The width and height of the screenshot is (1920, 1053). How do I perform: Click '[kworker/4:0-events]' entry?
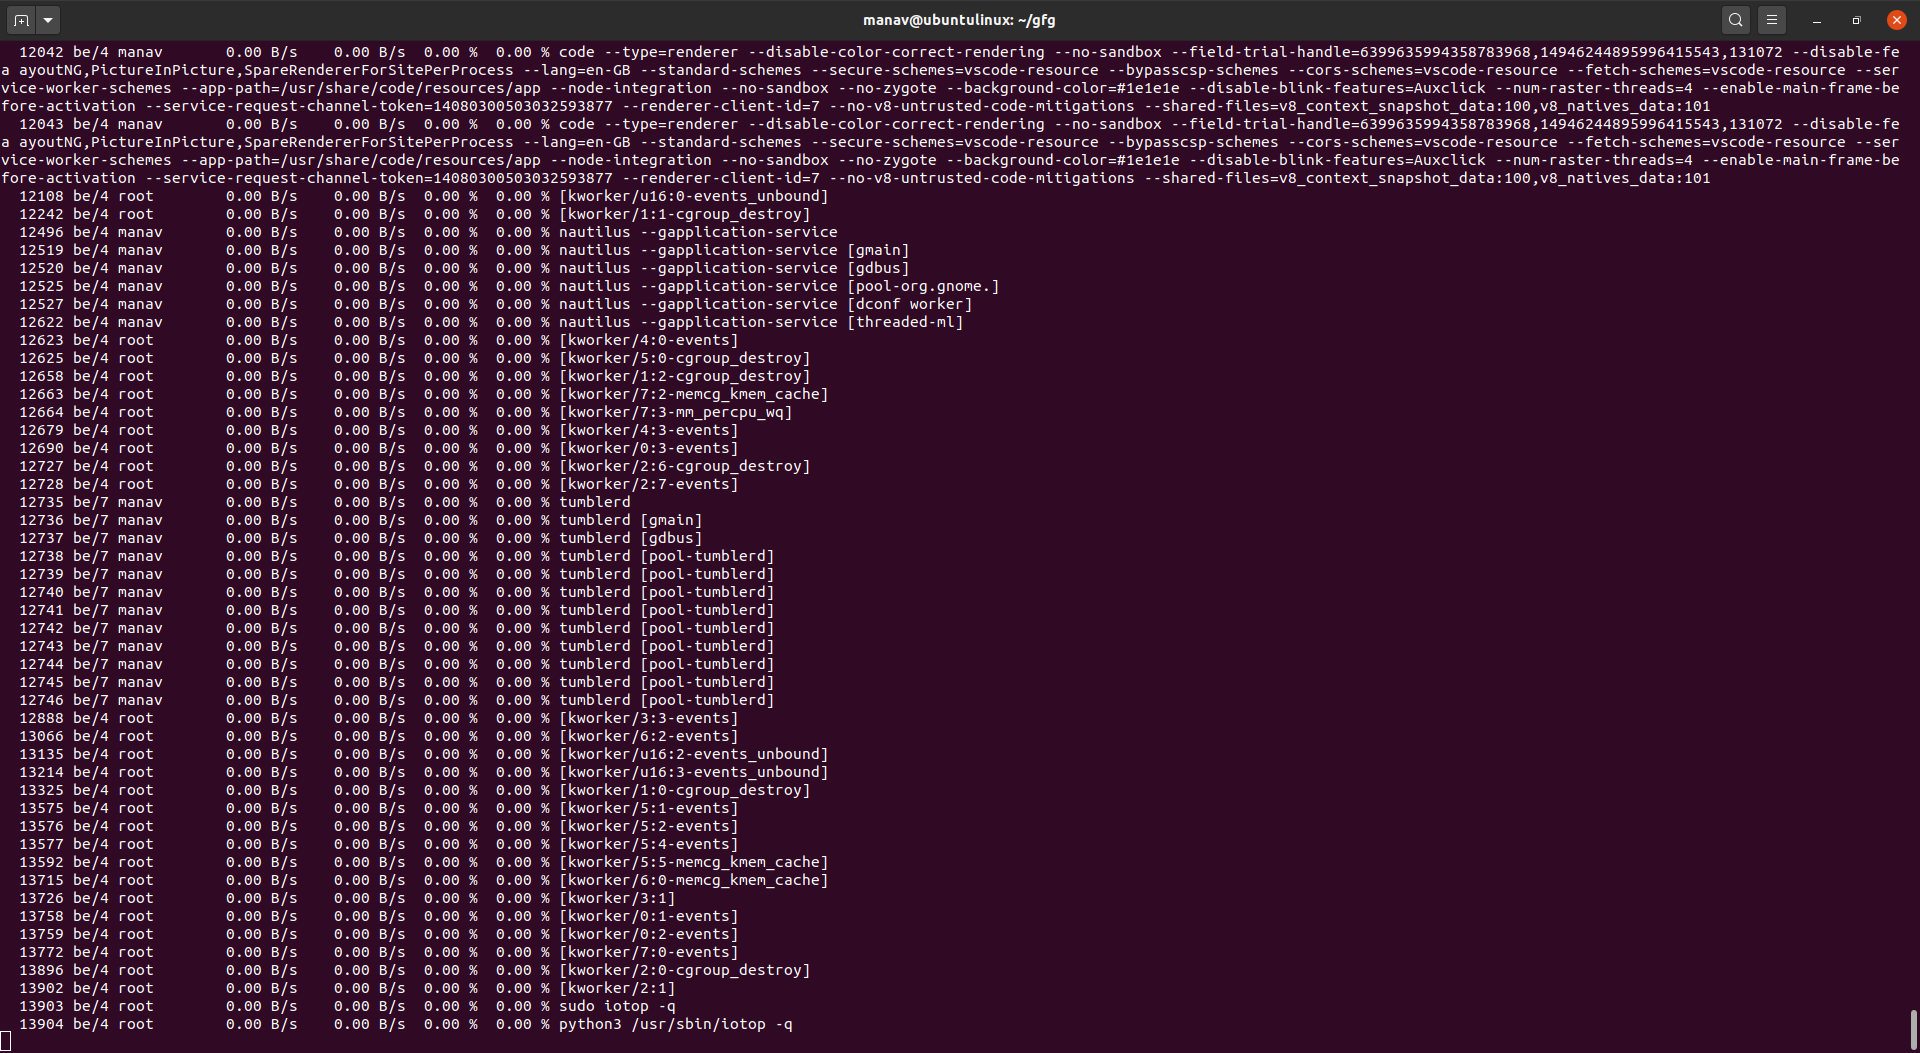click(649, 340)
